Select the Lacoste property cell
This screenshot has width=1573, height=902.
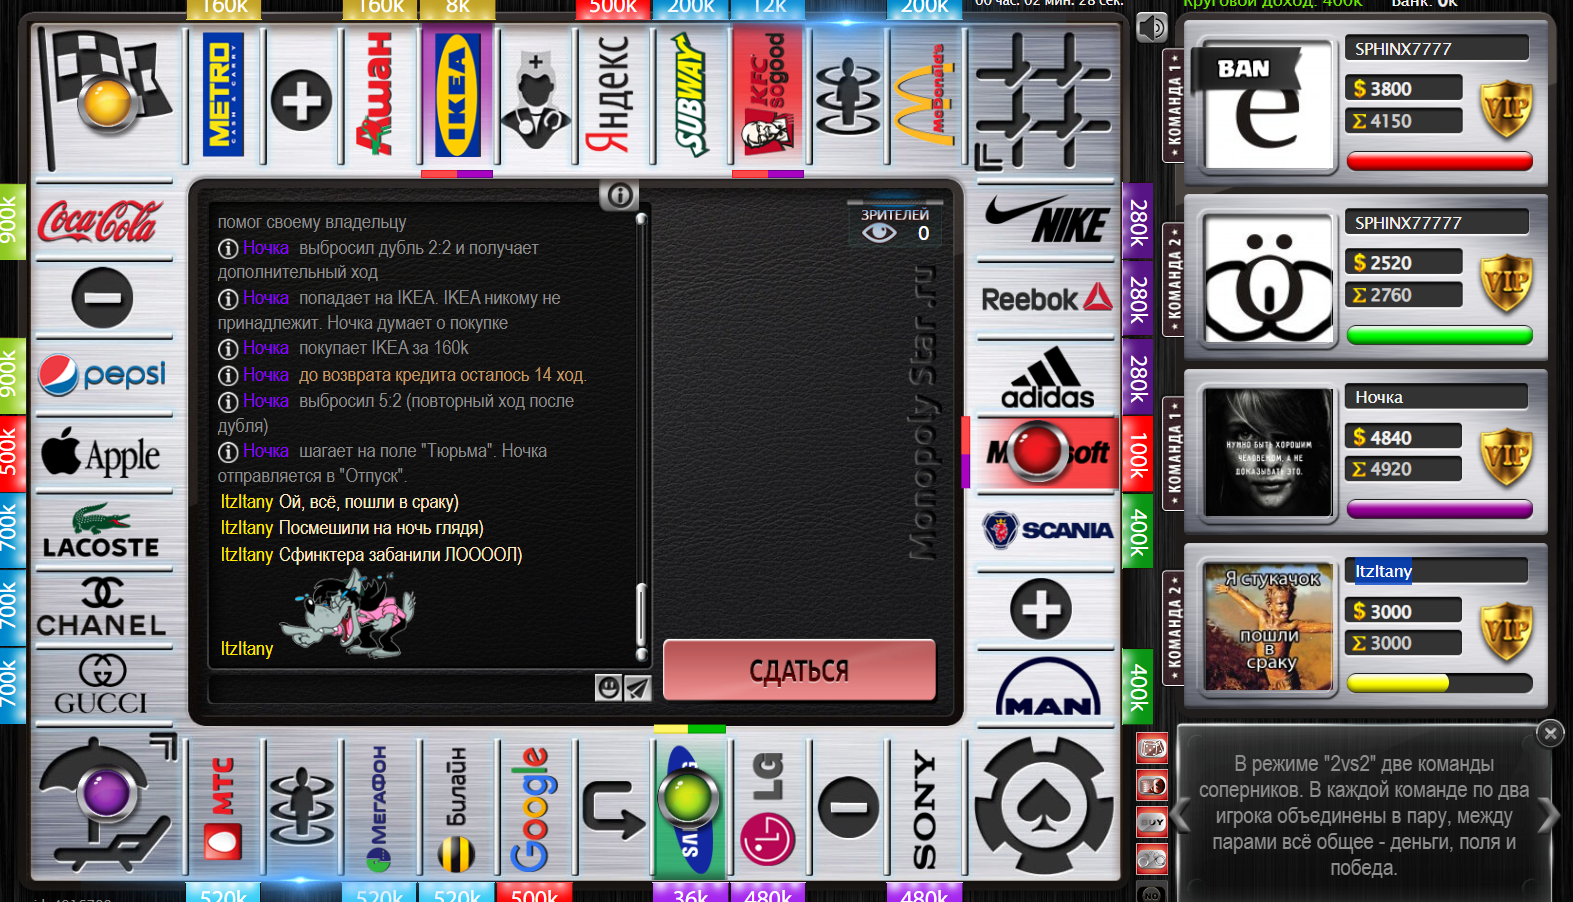click(x=102, y=531)
